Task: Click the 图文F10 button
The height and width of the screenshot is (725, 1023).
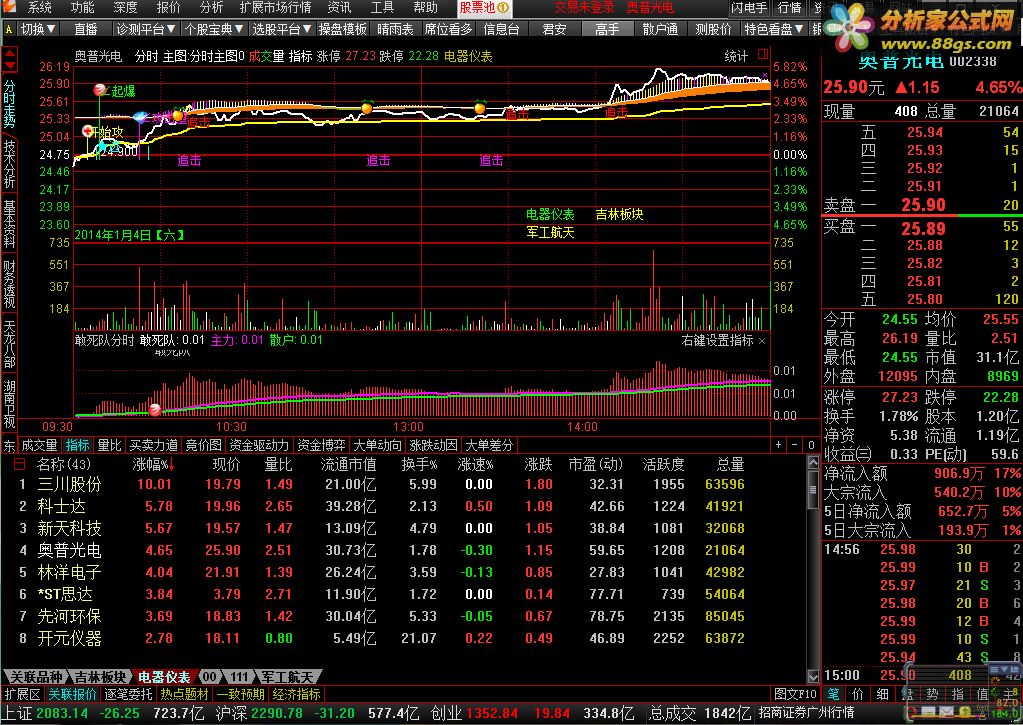Action: 795,694
